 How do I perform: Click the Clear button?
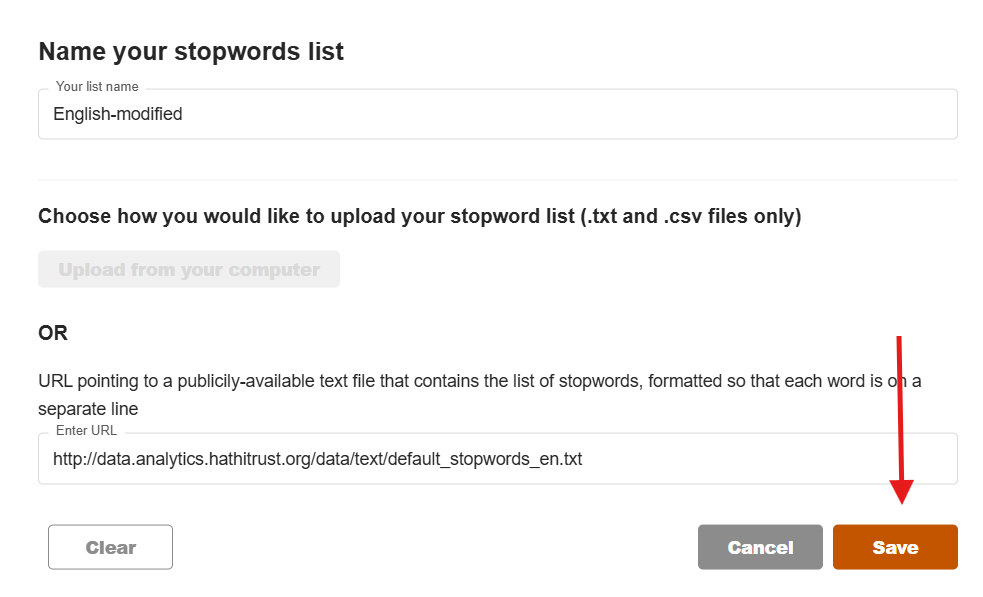tap(110, 547)
